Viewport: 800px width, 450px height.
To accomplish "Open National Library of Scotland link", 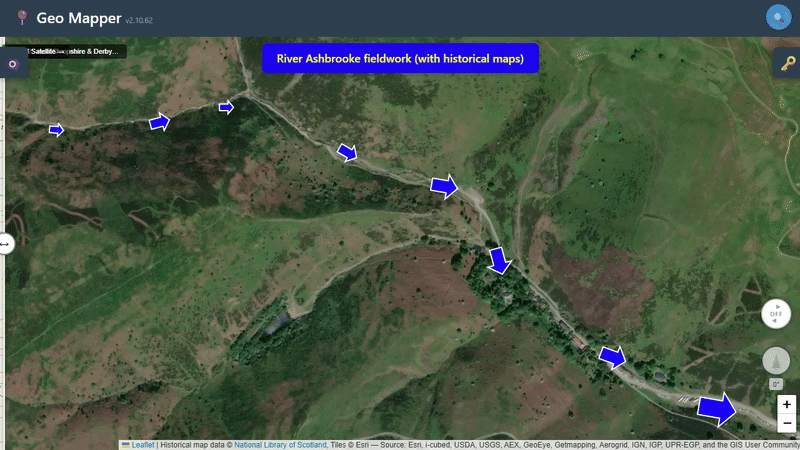I will (280, 445).
